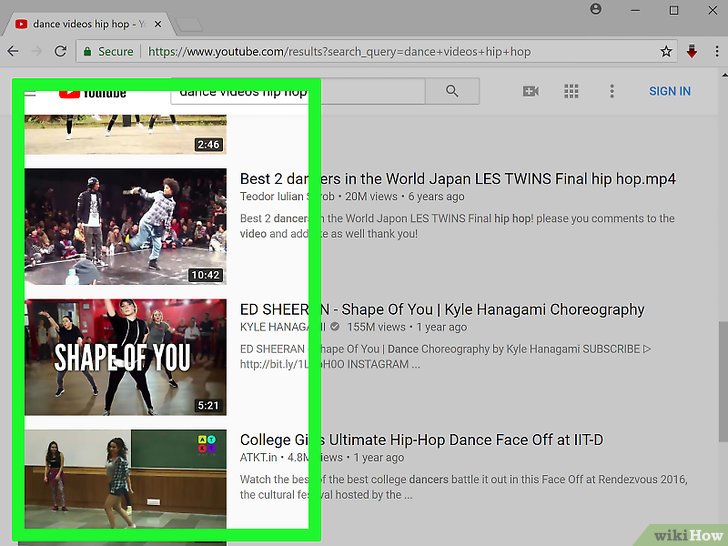This screenshot has height=546, width=728.
Task: Click the '20M views' text
Action: [x=371, y=196]
